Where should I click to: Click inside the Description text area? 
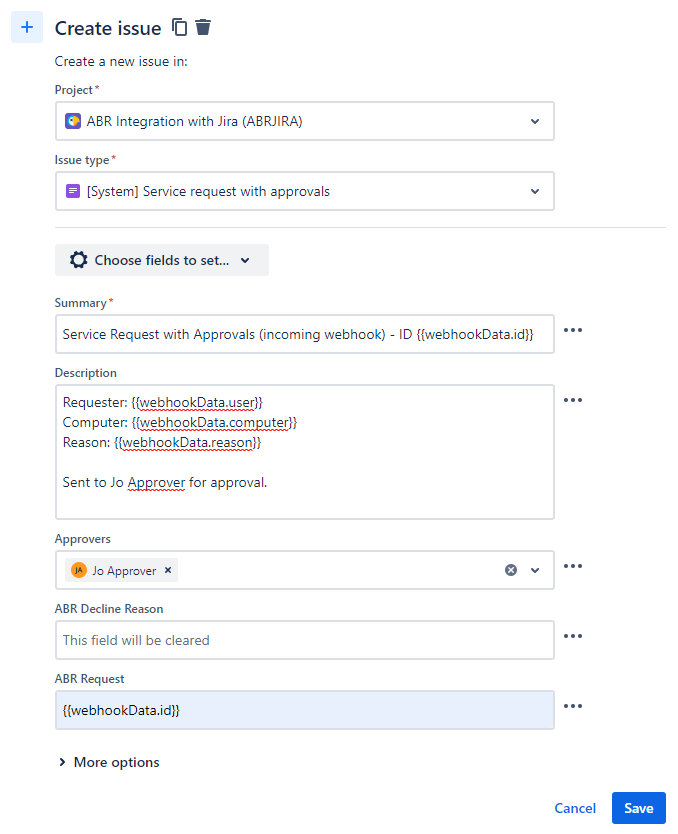(305, 452)
